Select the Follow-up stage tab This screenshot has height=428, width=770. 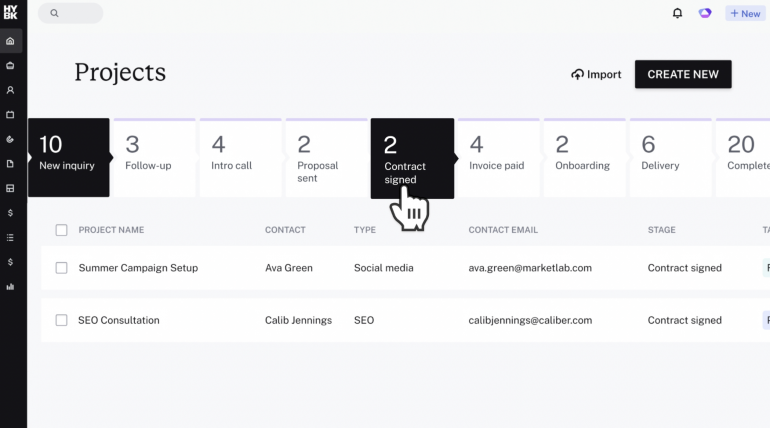click(155, 158)
